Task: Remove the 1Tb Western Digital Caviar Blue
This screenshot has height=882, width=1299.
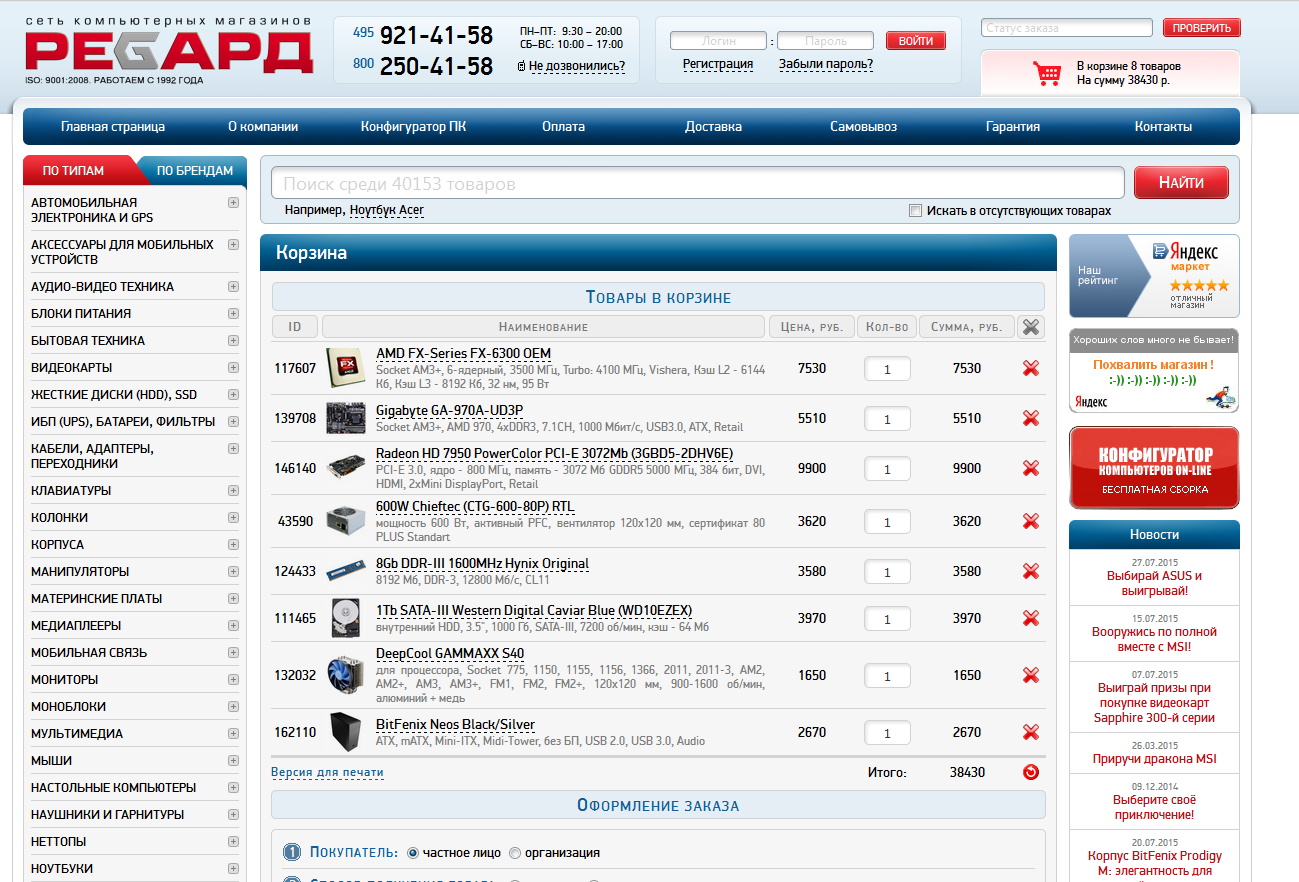Action: (1031, 618)
